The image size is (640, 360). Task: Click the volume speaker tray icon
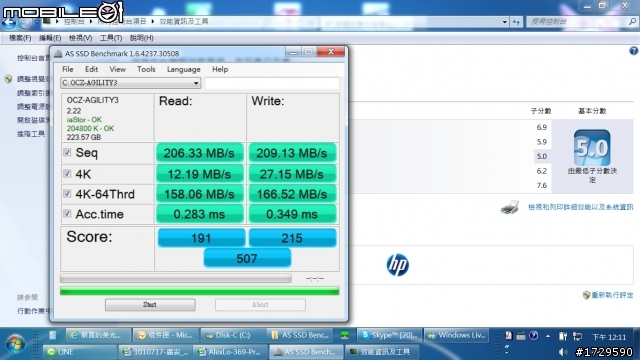coord(563,352)
